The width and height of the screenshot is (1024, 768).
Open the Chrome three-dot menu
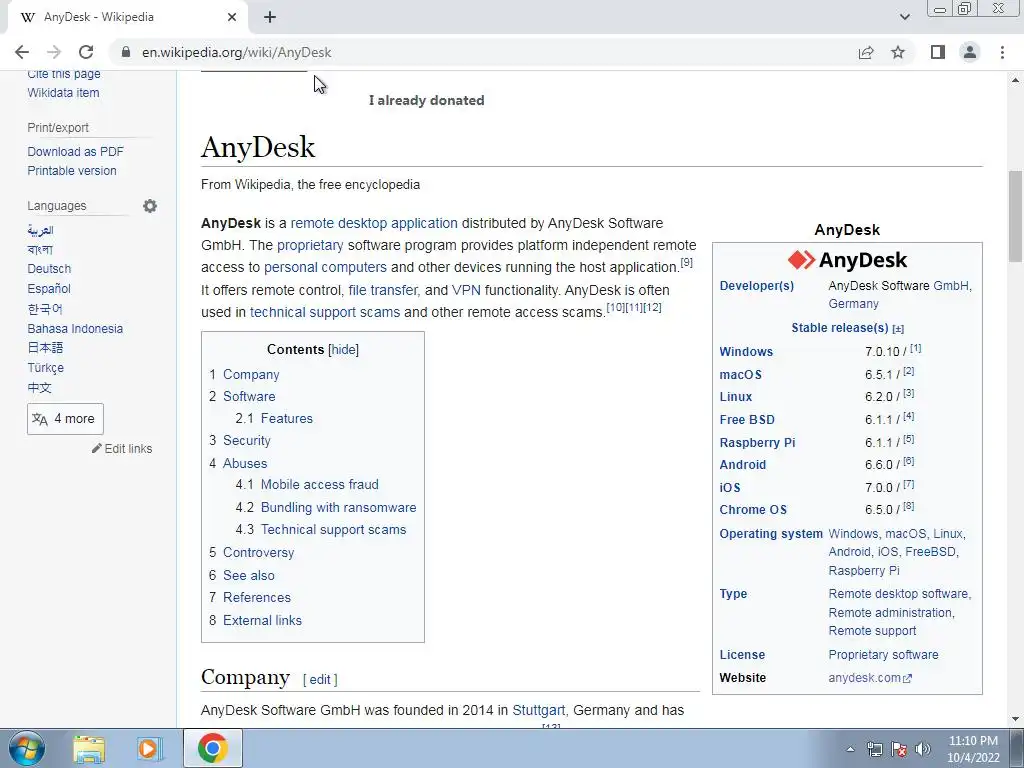pos(1002,52)
